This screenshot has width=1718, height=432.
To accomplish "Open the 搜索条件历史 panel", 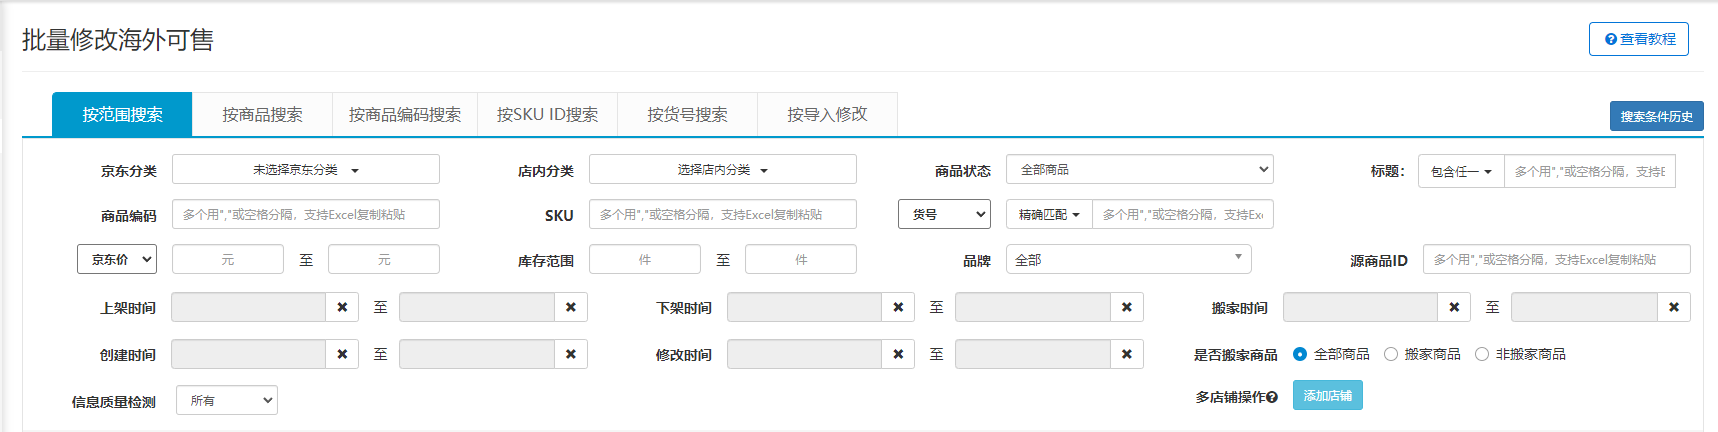I will coord(1656,116).
